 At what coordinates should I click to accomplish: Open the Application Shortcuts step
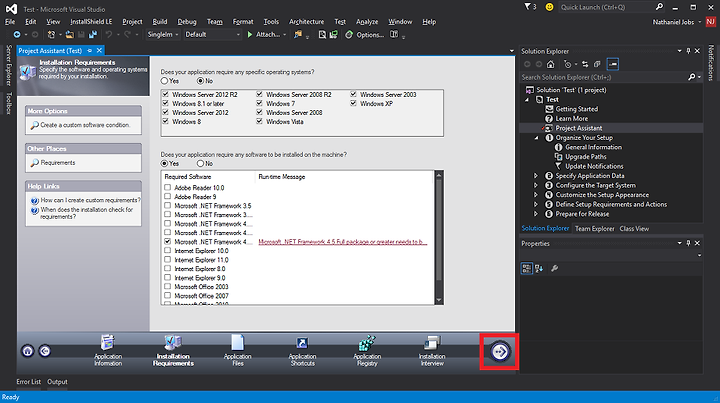[x=302, y=350]
